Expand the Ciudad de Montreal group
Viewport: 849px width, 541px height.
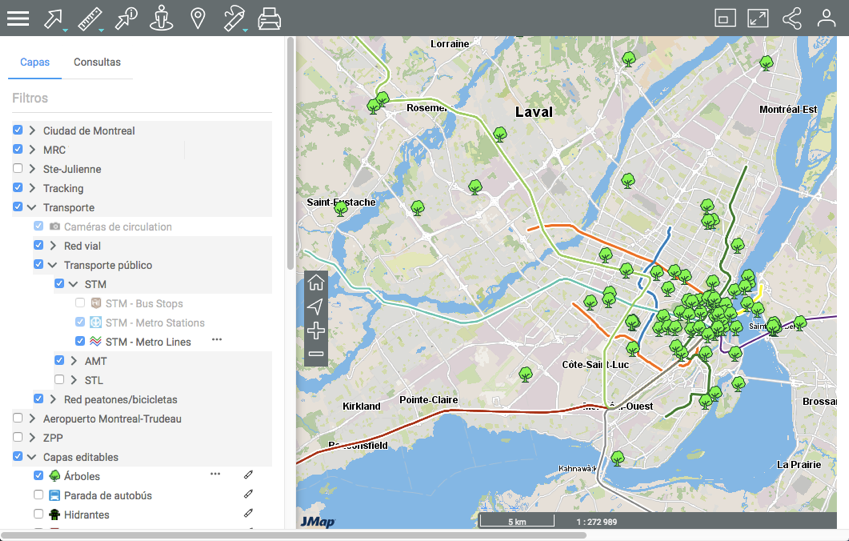tap(32, 131)
